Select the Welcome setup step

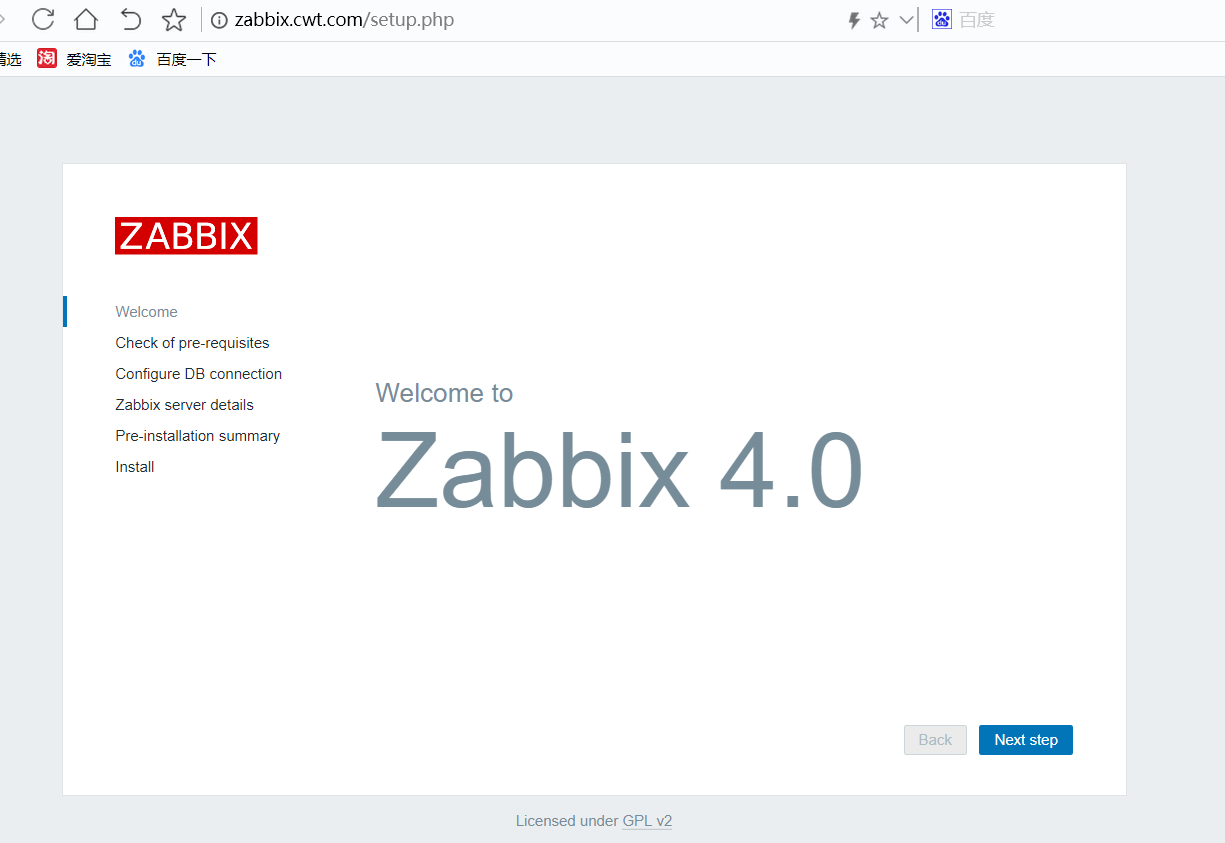[146, 312]
